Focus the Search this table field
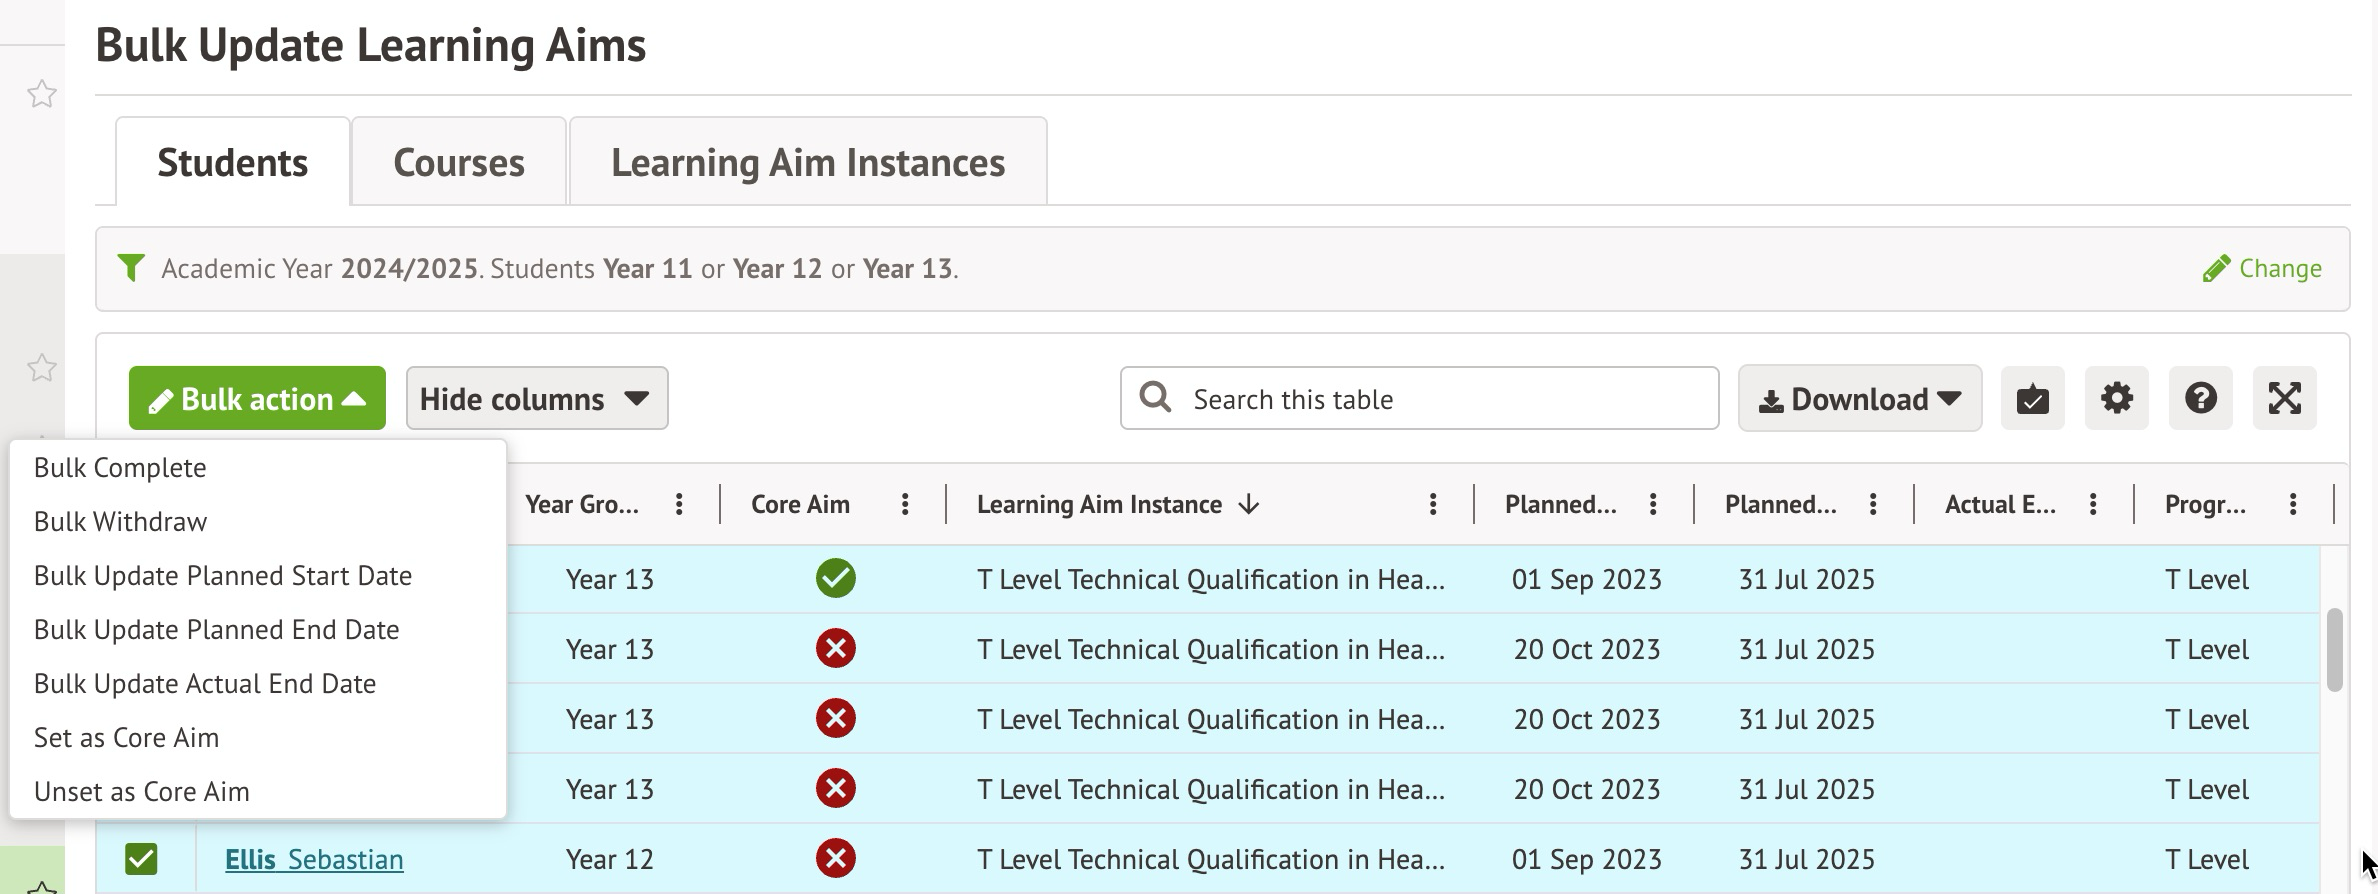 [x=1440, y=398]
